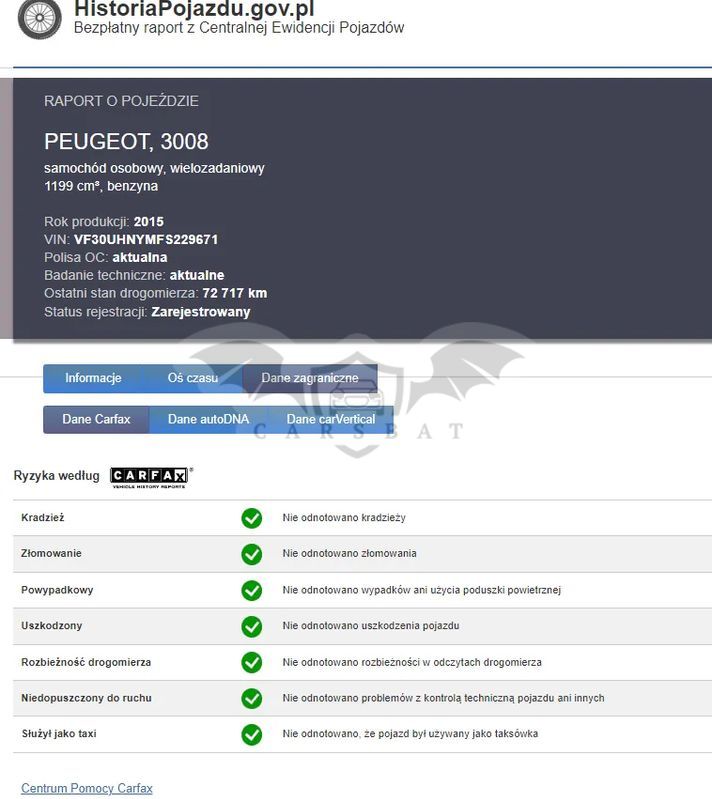Switch to the Informacje tab
This screenshot has width=712, height=799.
(93, 378)
